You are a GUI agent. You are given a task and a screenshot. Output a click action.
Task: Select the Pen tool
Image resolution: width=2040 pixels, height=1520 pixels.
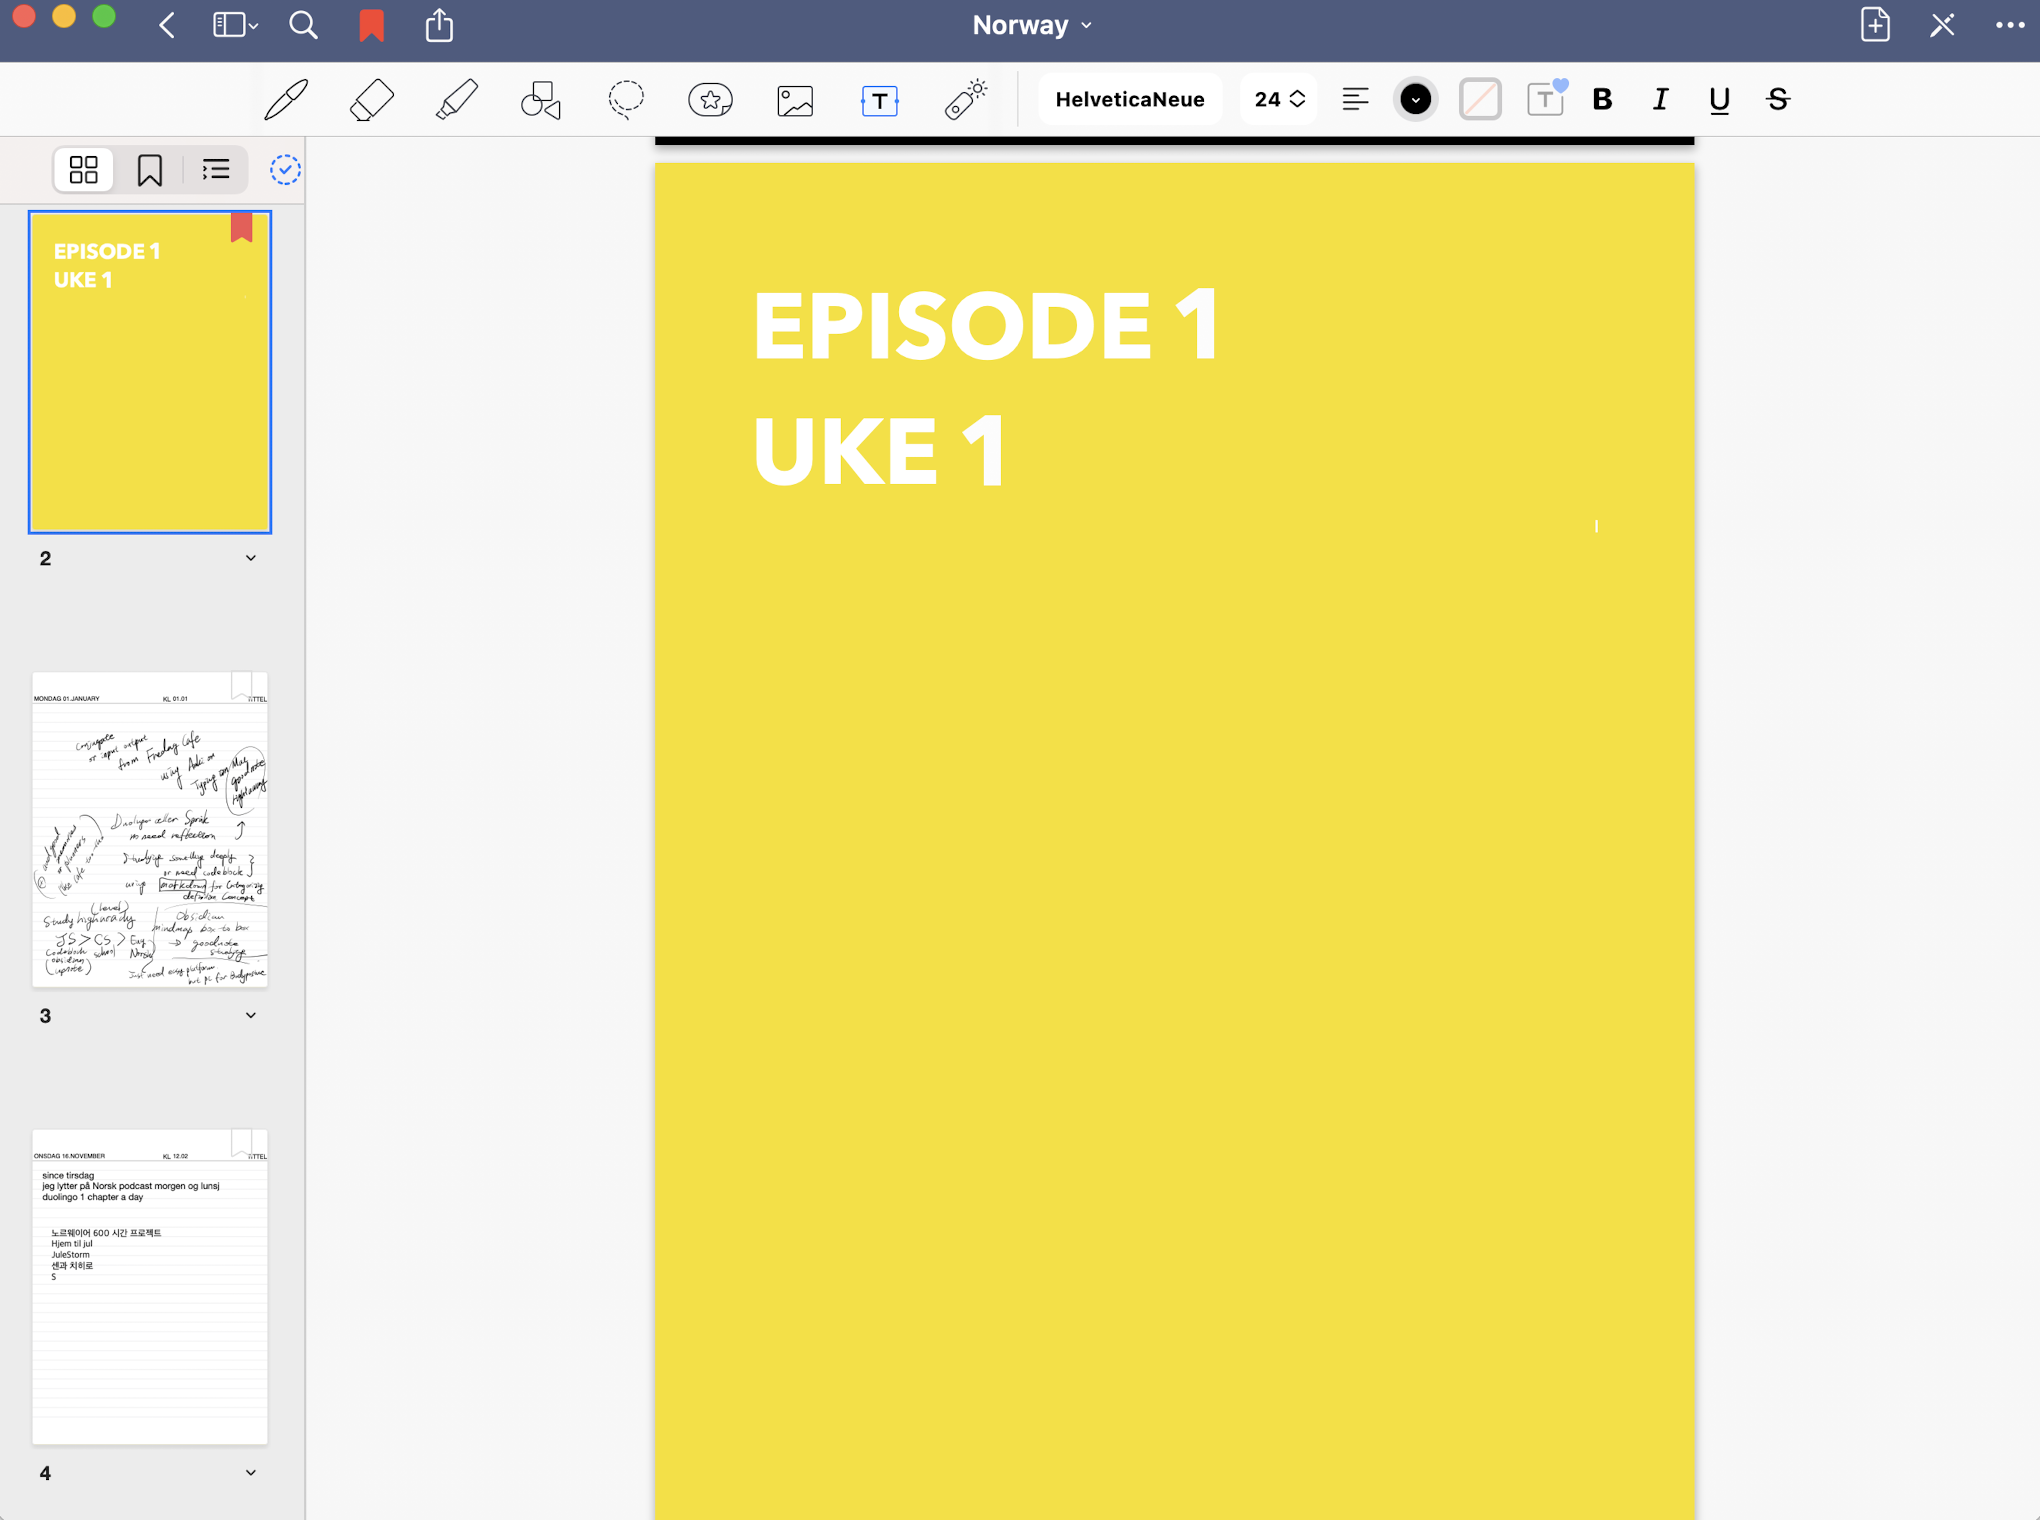click(x=286, y=99)
